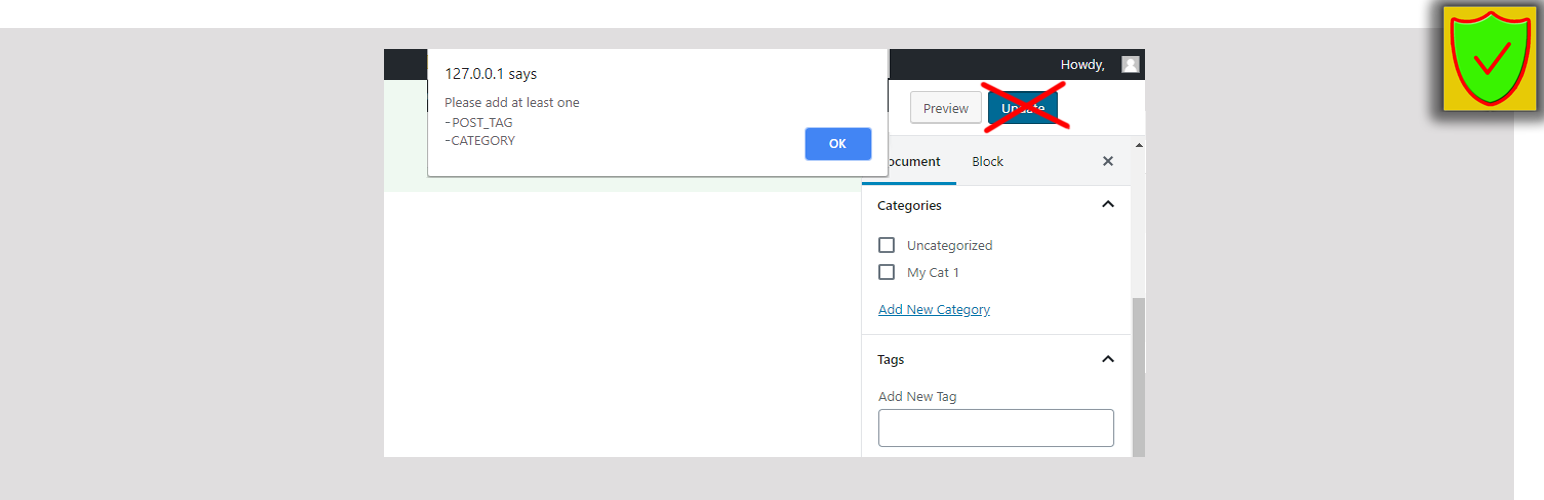Screen dimensions: 1544x500
Task: Click the user avatar icon
Action: point(1130,64)
